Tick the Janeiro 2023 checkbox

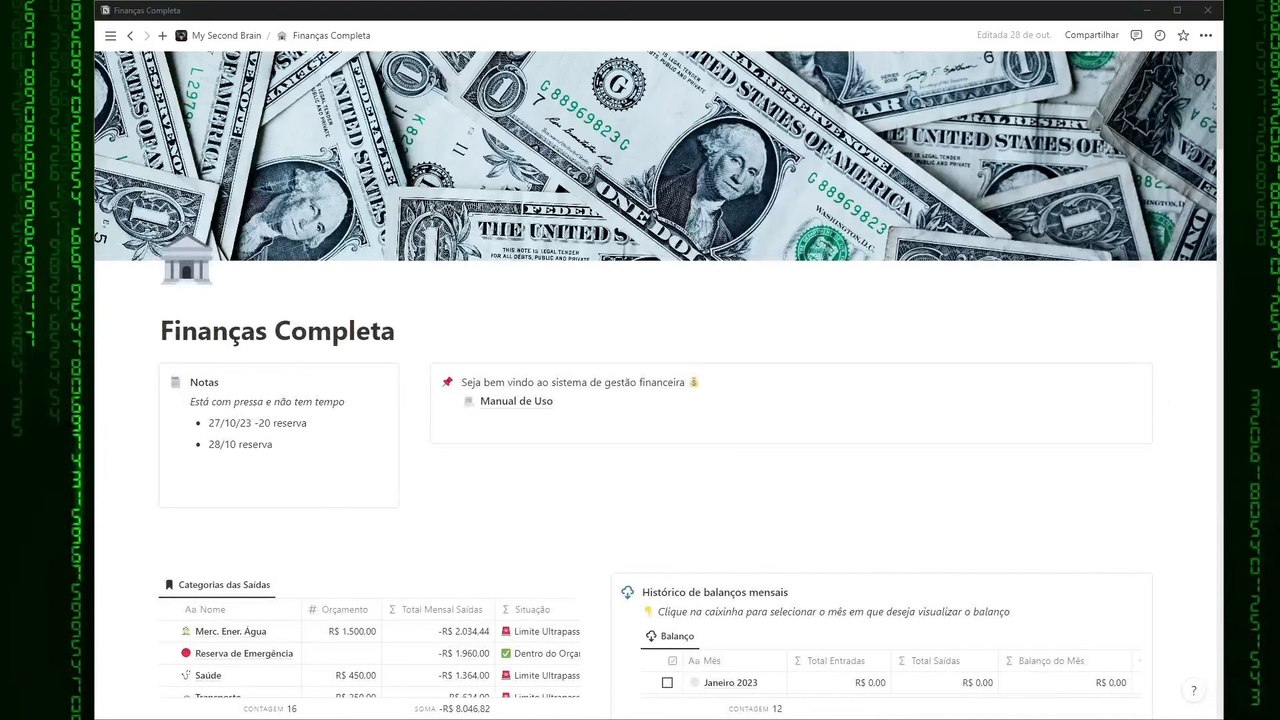[x=667, y=683]
